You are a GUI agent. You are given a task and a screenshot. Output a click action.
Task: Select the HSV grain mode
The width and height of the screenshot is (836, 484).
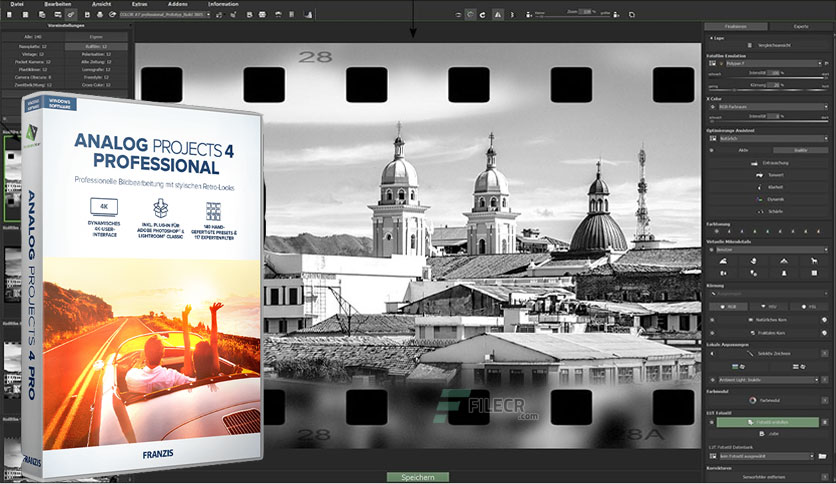pyautogui.click(x=769, y=306)
